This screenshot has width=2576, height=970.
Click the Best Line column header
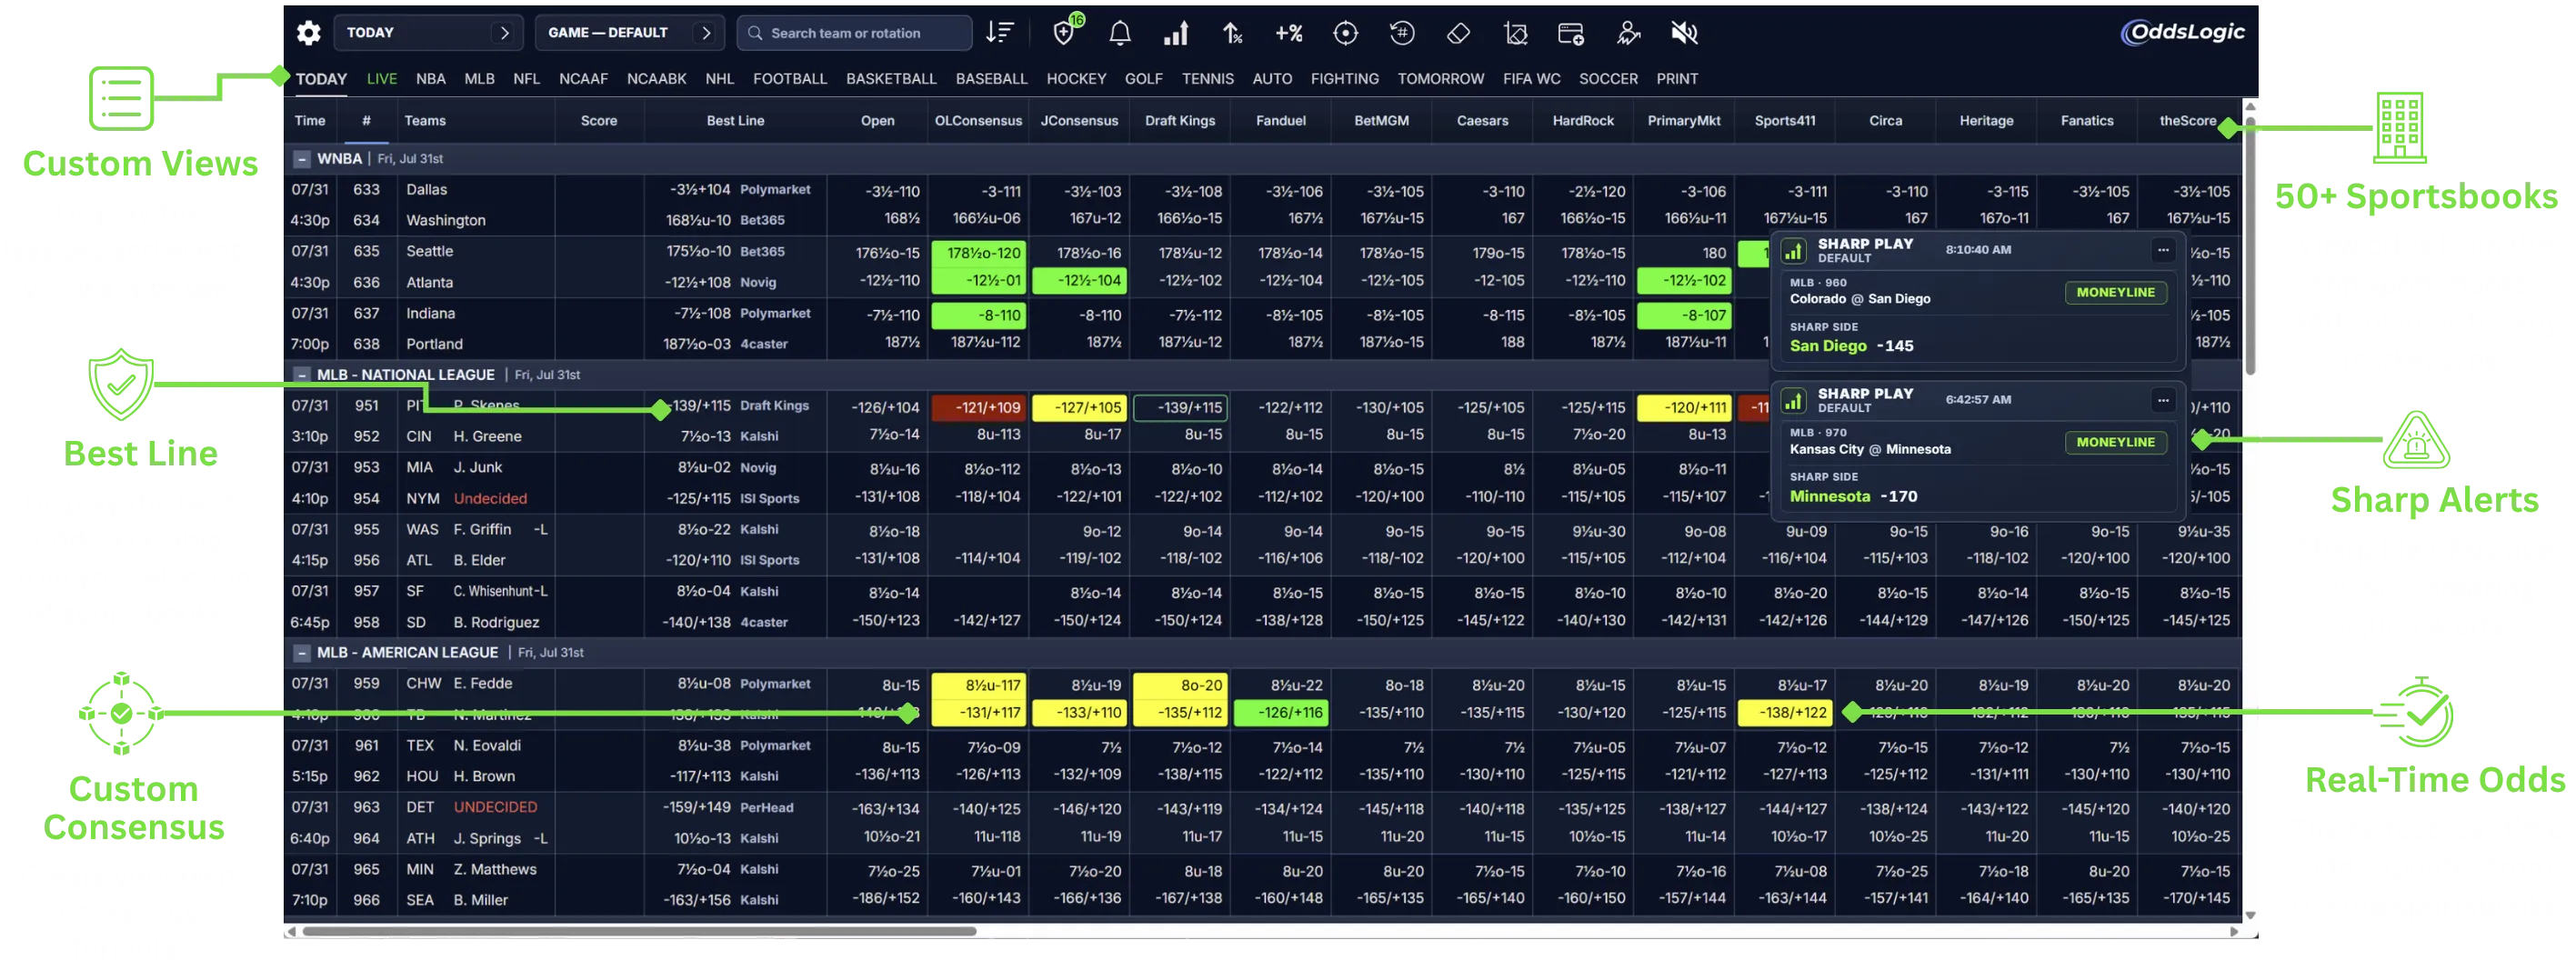coord(735,121)
